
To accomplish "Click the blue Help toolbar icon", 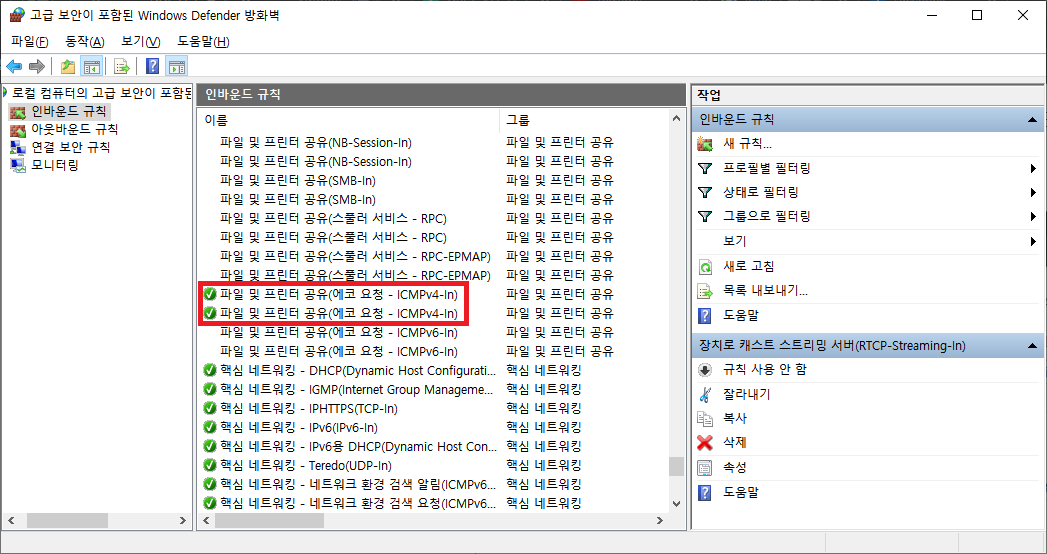I will [152, 66].
